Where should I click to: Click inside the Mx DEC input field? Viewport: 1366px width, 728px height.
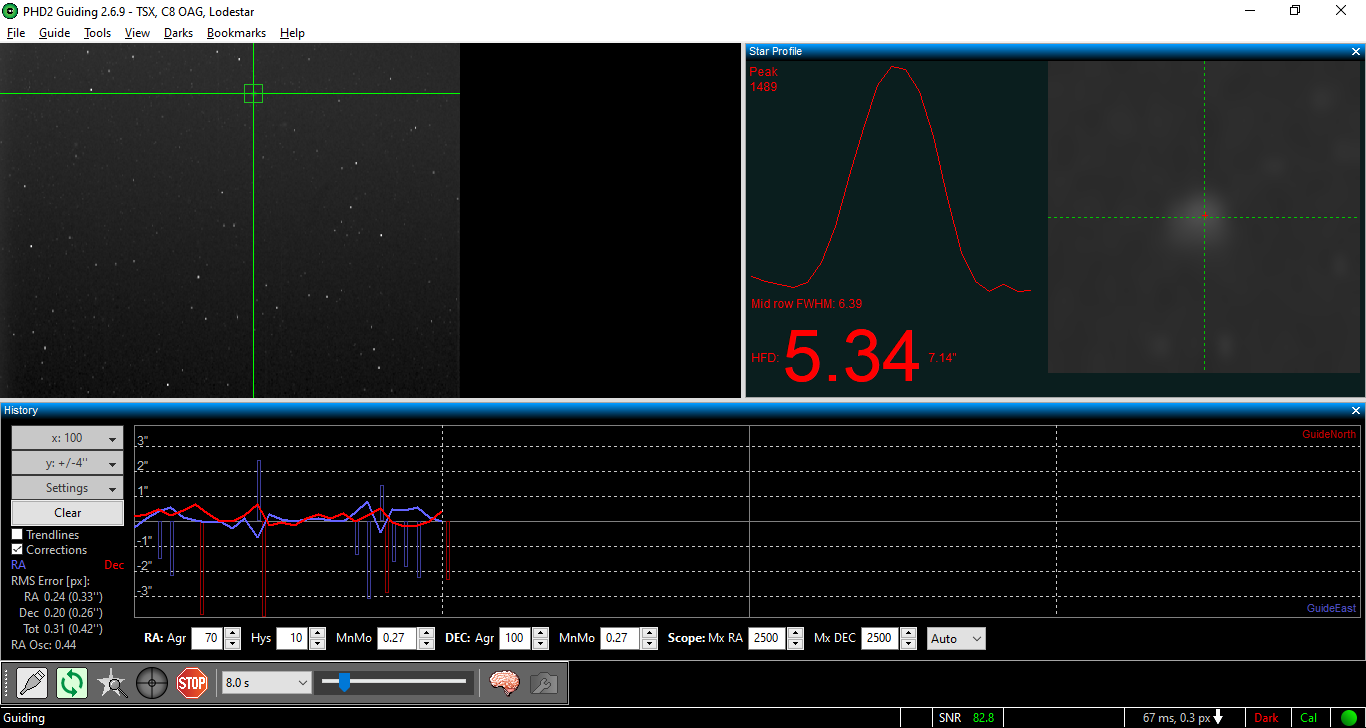click(881, 638)
